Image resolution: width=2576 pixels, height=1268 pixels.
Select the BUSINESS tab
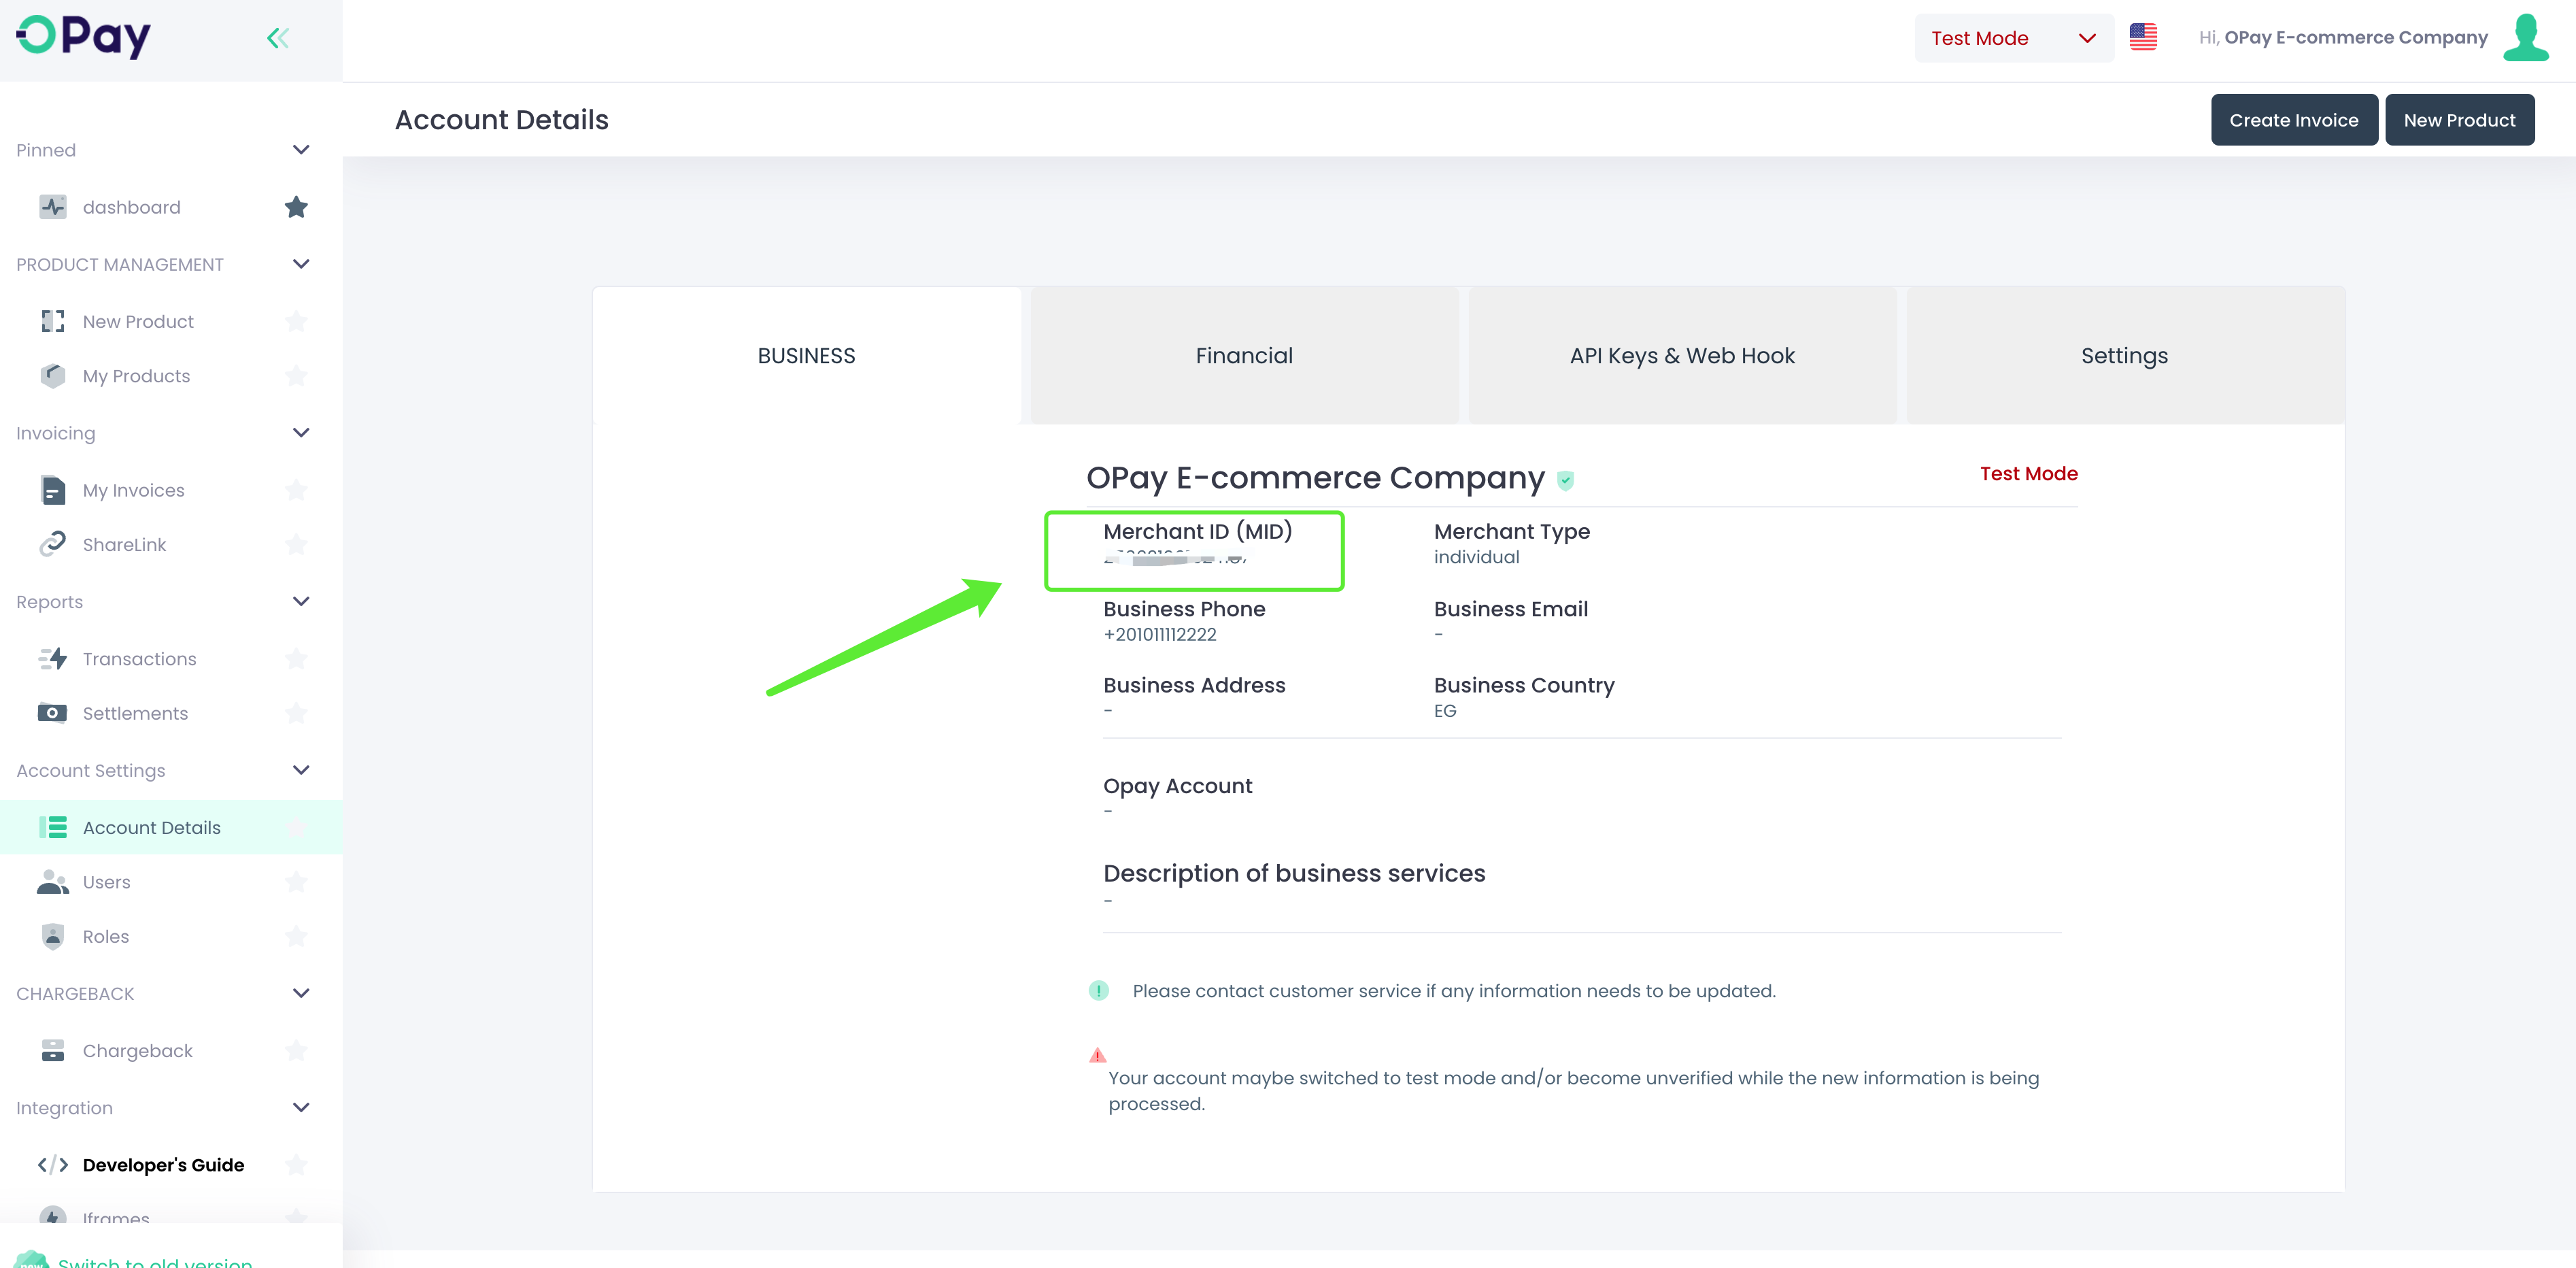(x=806, y=356)
